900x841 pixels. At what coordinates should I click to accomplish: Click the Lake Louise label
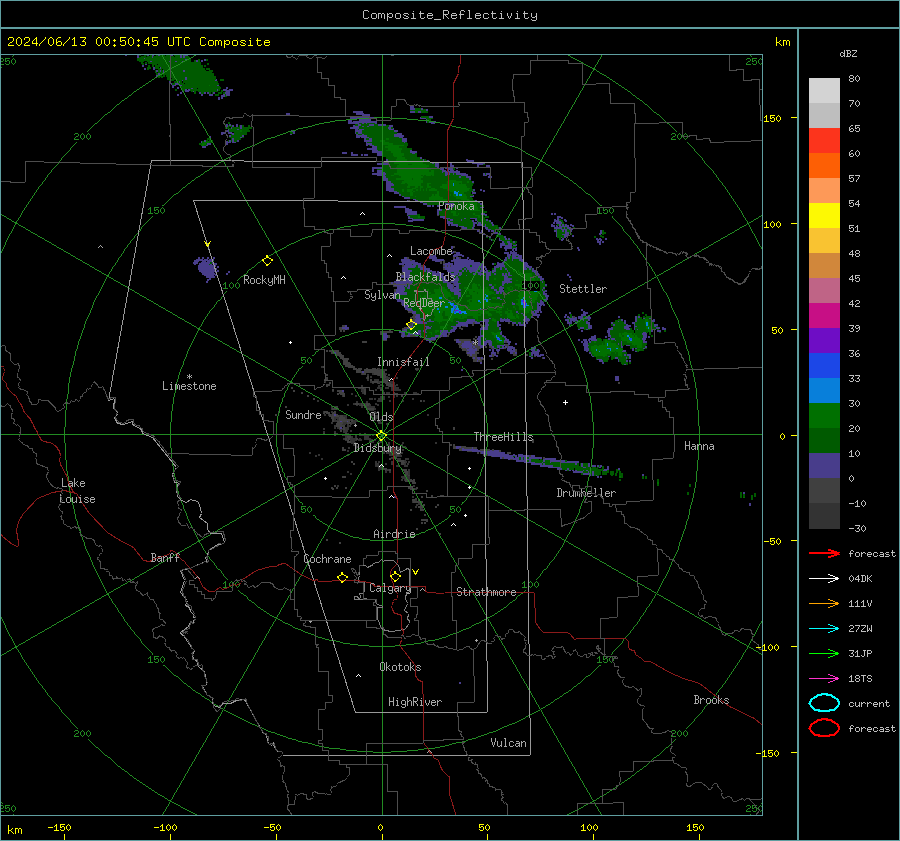77,491
